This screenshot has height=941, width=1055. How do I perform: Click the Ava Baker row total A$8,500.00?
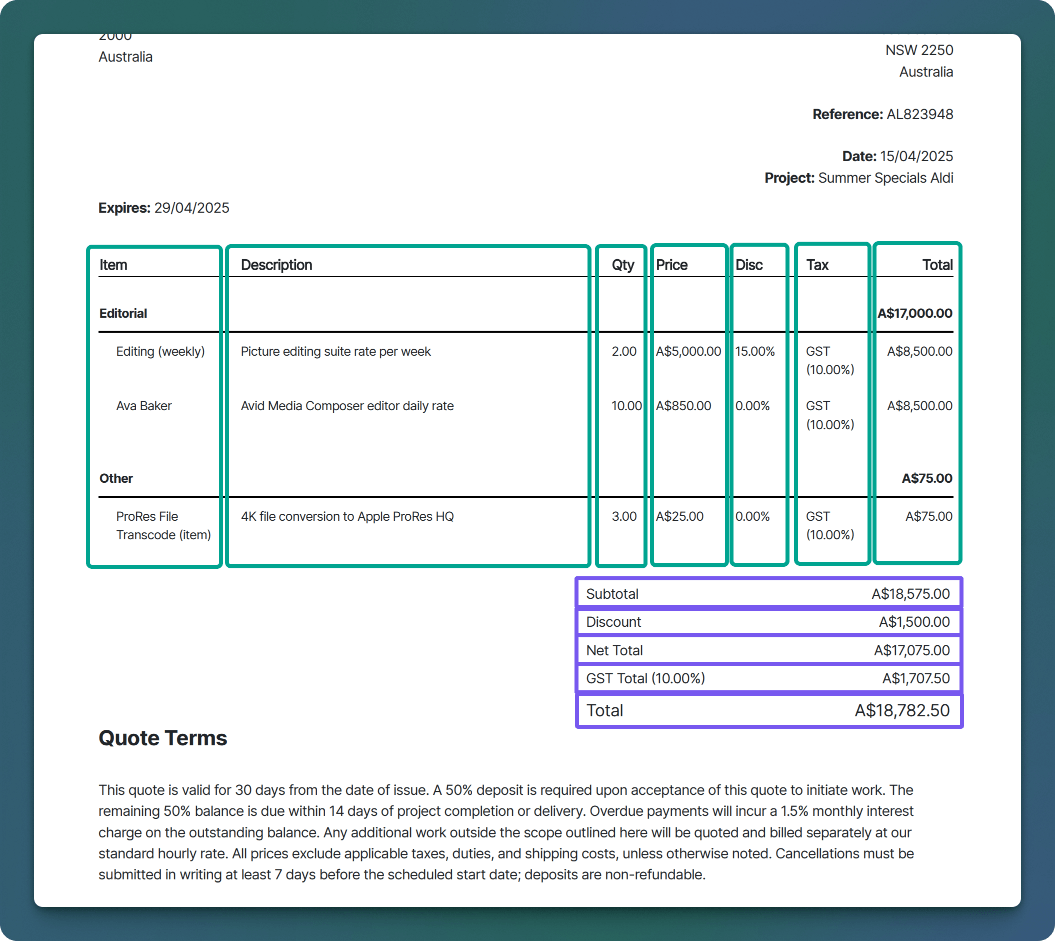(920, 406)
